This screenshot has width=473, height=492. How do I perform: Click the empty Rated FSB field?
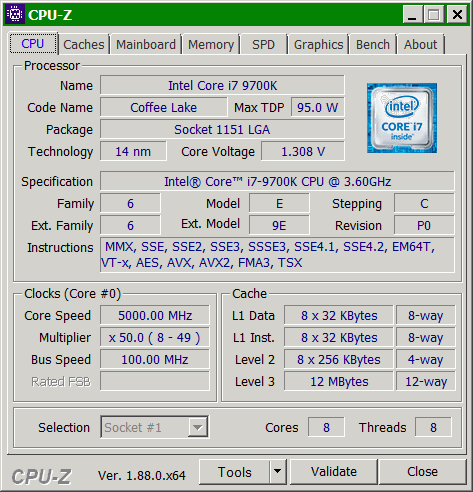155,381
